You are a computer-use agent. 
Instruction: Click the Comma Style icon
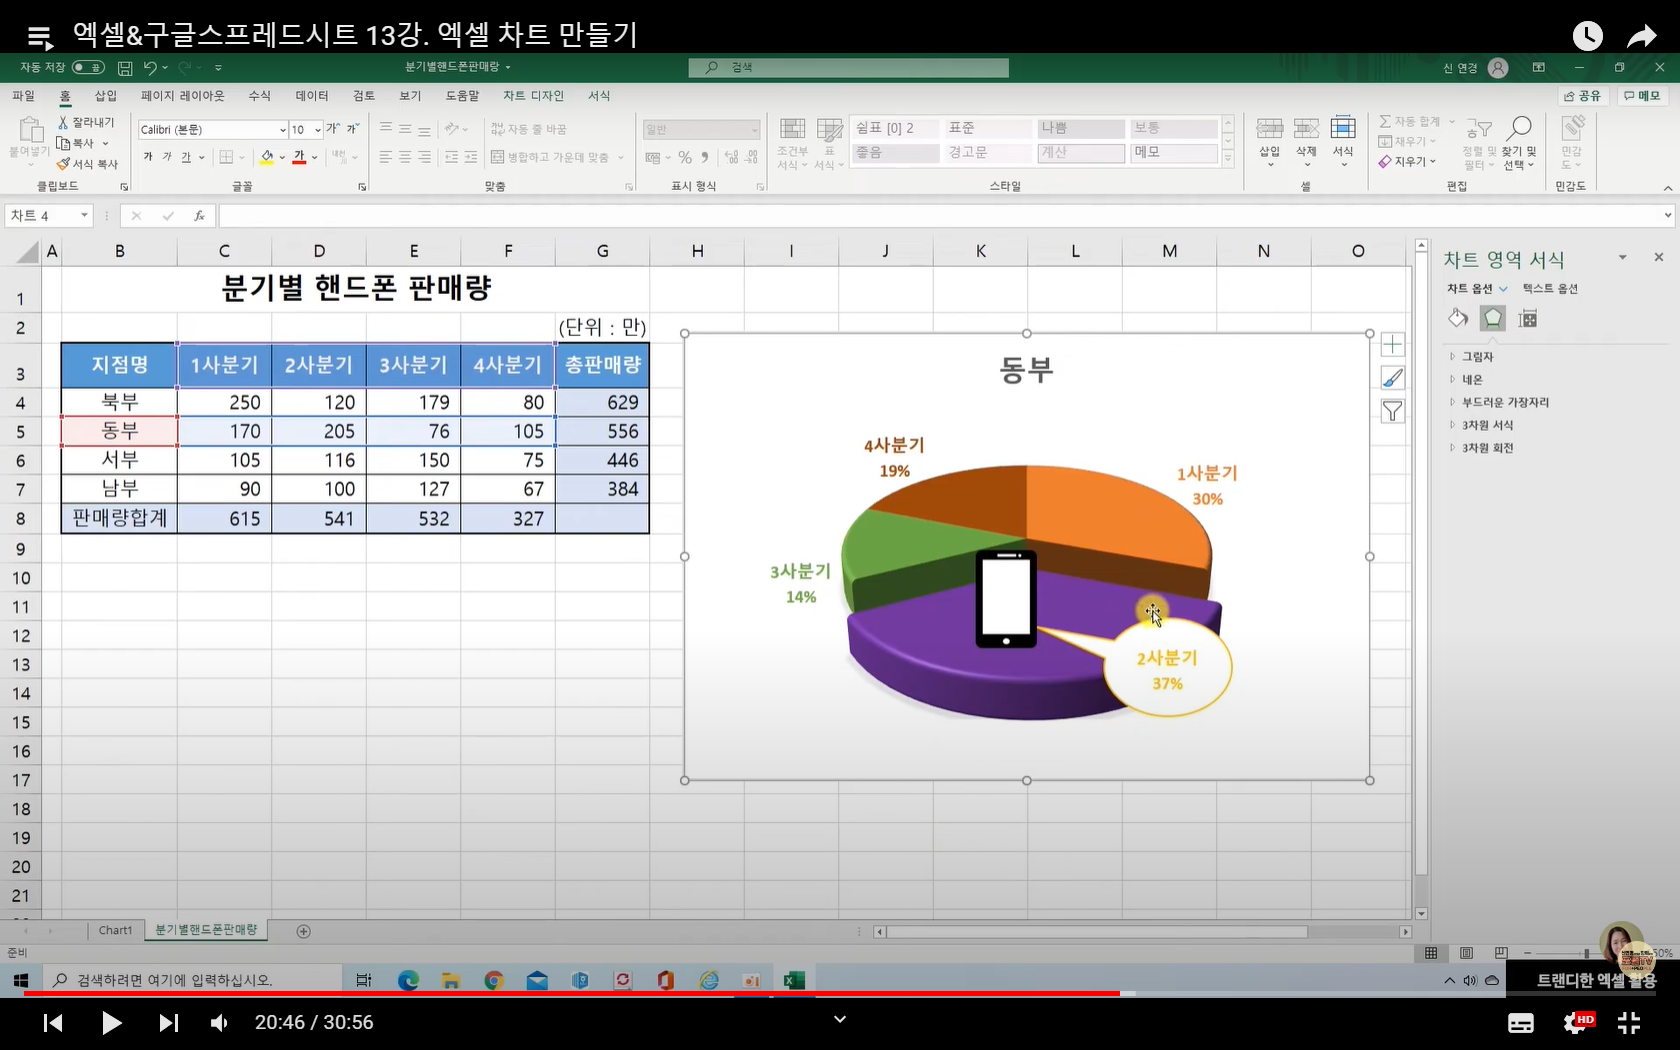[x=705, y=158]
